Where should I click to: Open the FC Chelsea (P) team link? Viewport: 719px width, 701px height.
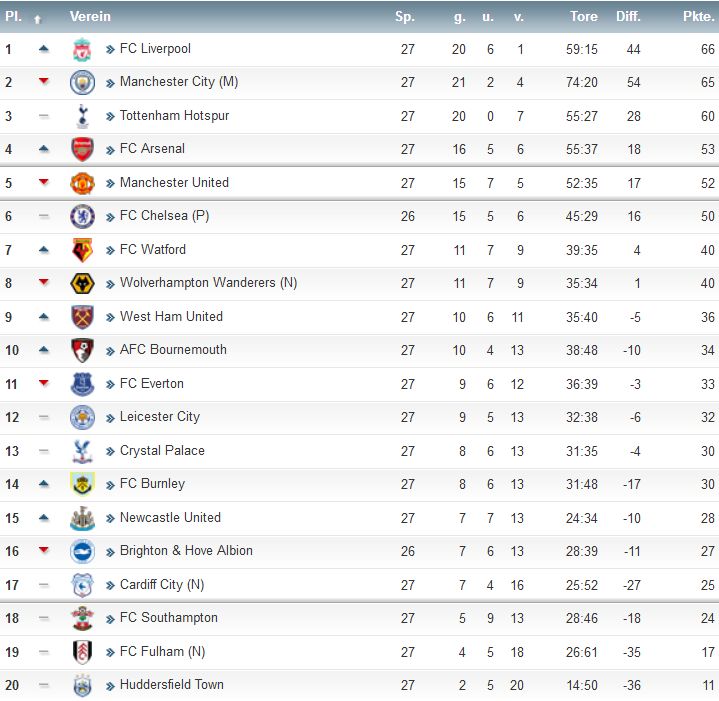[x=164, y=216]
